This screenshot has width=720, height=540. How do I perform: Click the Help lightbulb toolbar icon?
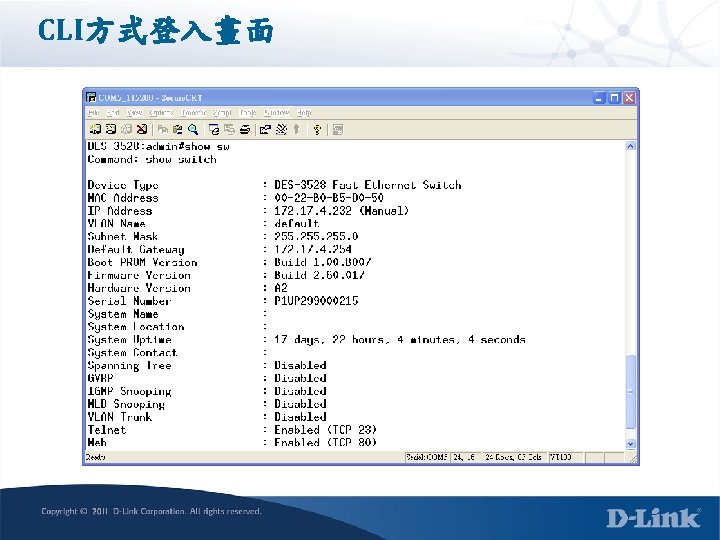[317, 129]
